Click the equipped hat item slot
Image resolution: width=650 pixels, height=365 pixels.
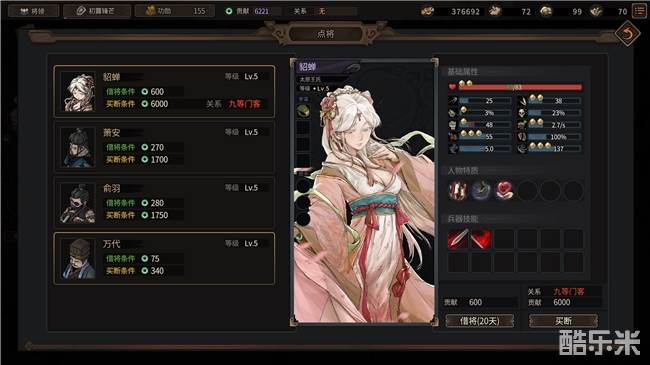tap(303, 111)
